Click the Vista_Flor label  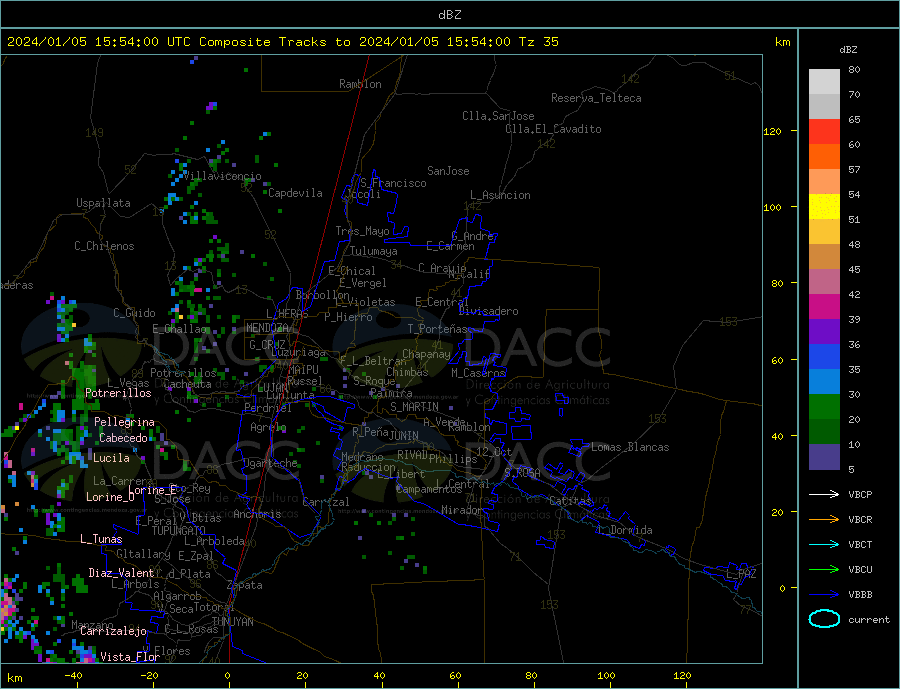pyautogui.click(x=130, y=656)
